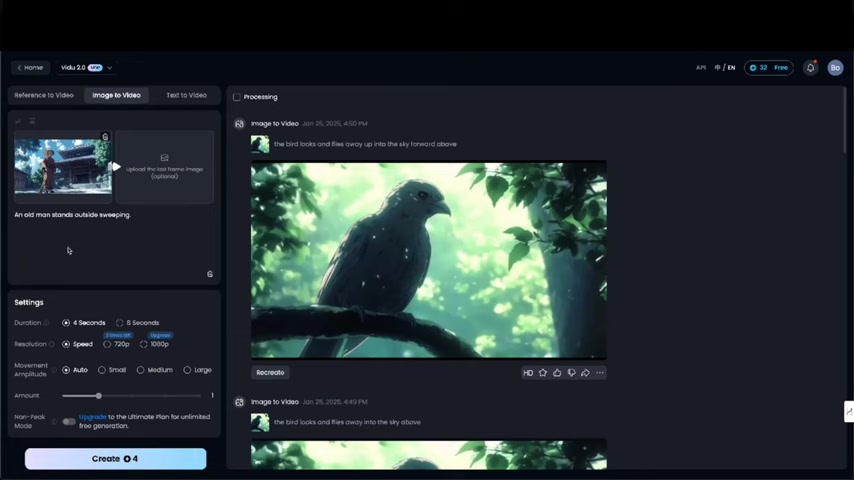This screenshot has width=854, height=480.
Task: Click the HD upscale icon
Action: pos(528,373)
